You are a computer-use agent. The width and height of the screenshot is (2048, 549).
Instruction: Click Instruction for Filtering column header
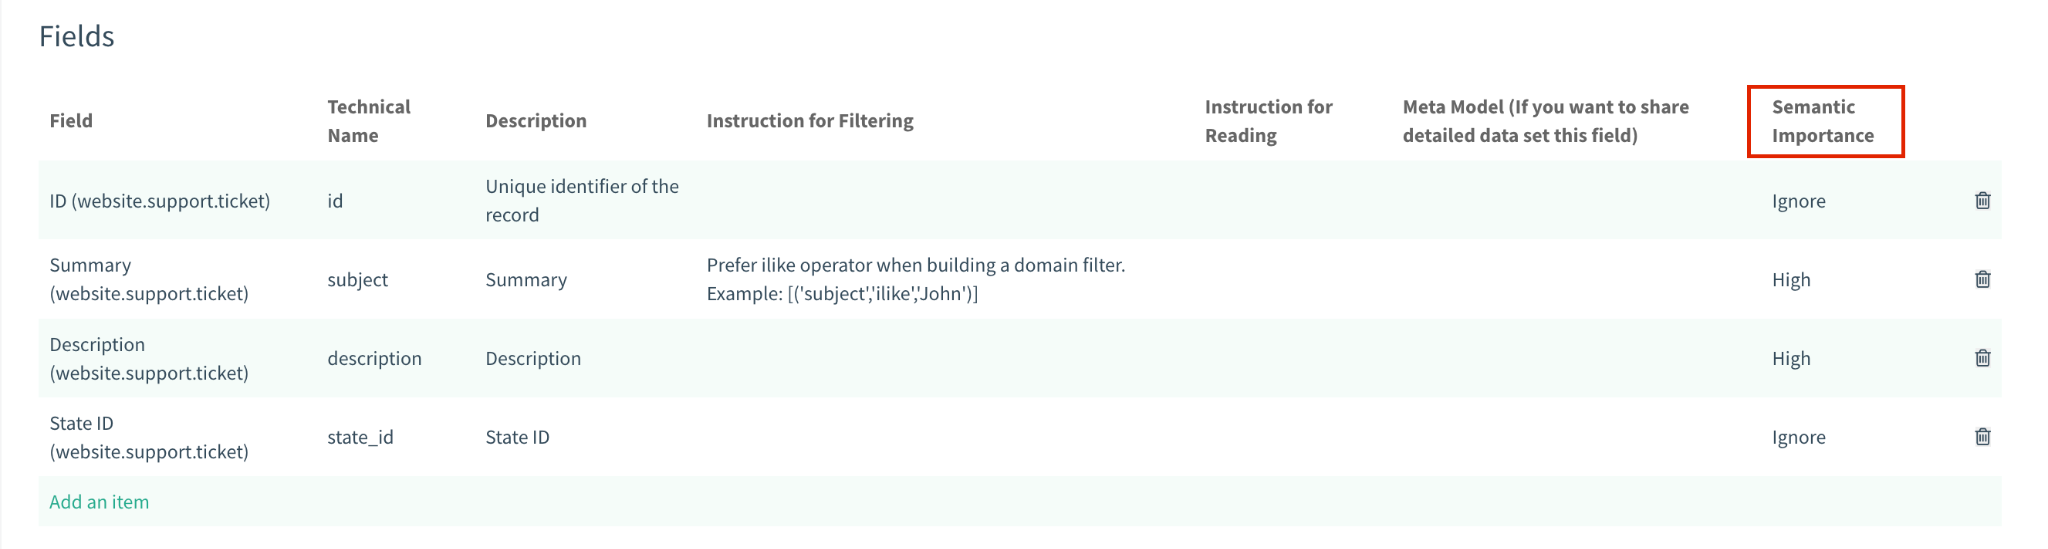coord(810,121)
